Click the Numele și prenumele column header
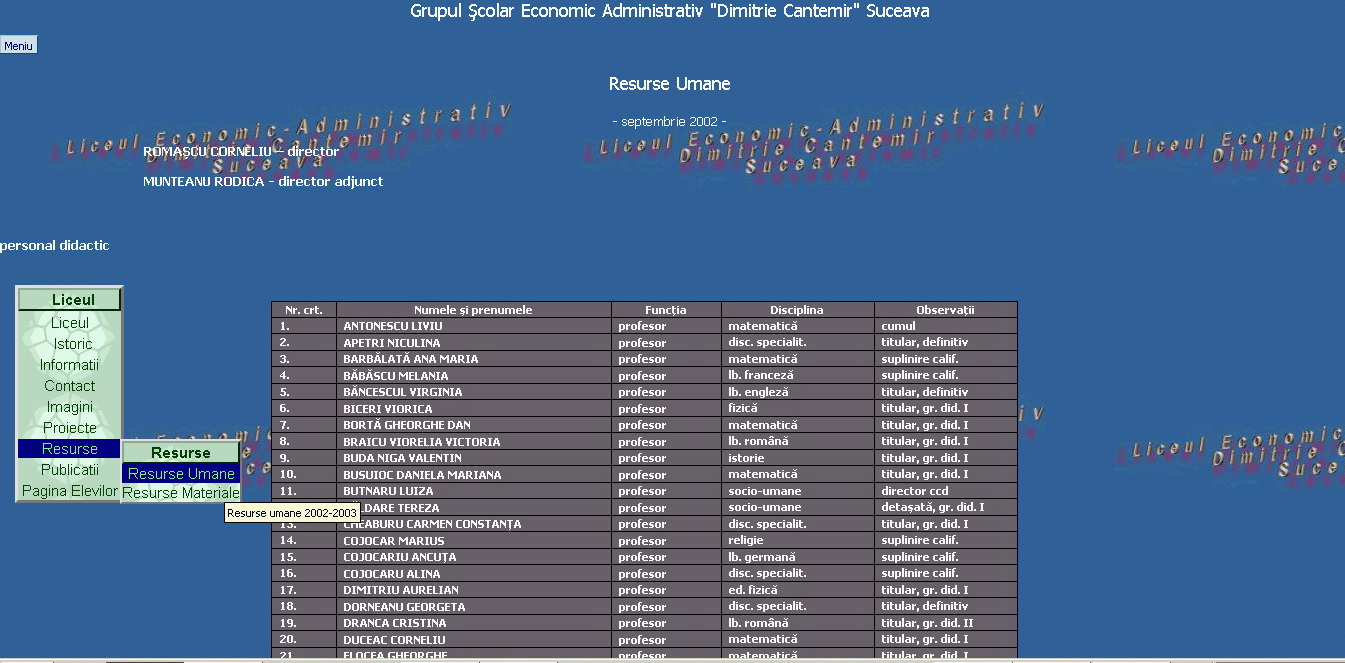 (474, 310)
